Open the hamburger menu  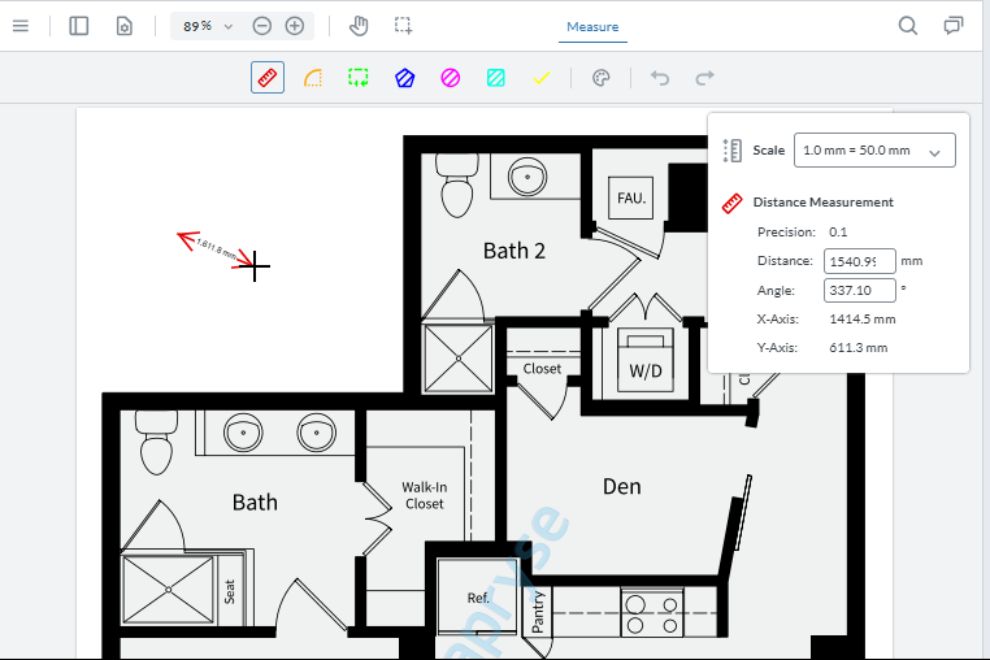click(20, 26)
